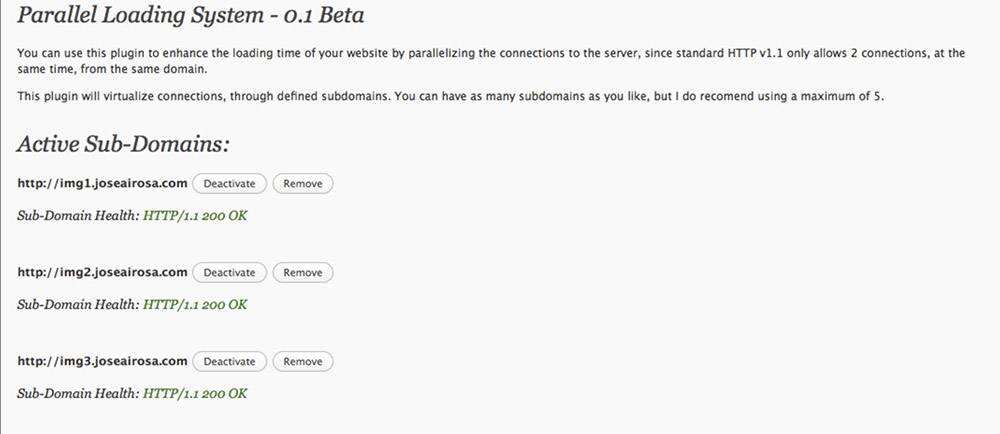Remove the img3.joseairosa.com sub-domain
The width and height of the screenshot is (1000, 434).
tap(303, 362)
